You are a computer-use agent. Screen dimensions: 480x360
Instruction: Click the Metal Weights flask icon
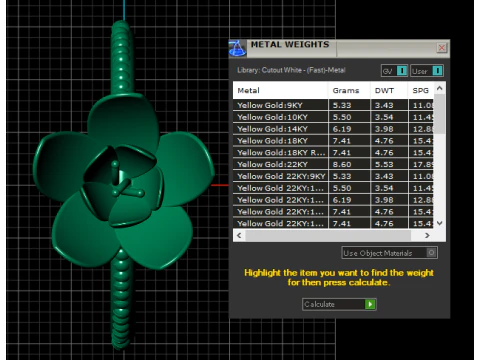click(x=237, y=48)
